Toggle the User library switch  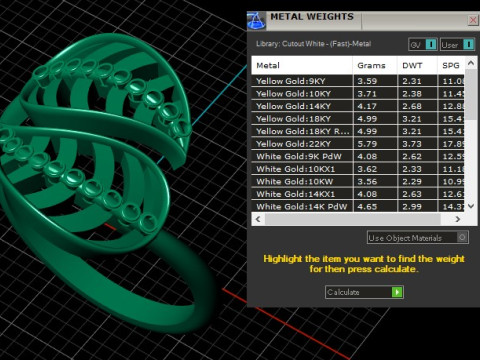457,44
